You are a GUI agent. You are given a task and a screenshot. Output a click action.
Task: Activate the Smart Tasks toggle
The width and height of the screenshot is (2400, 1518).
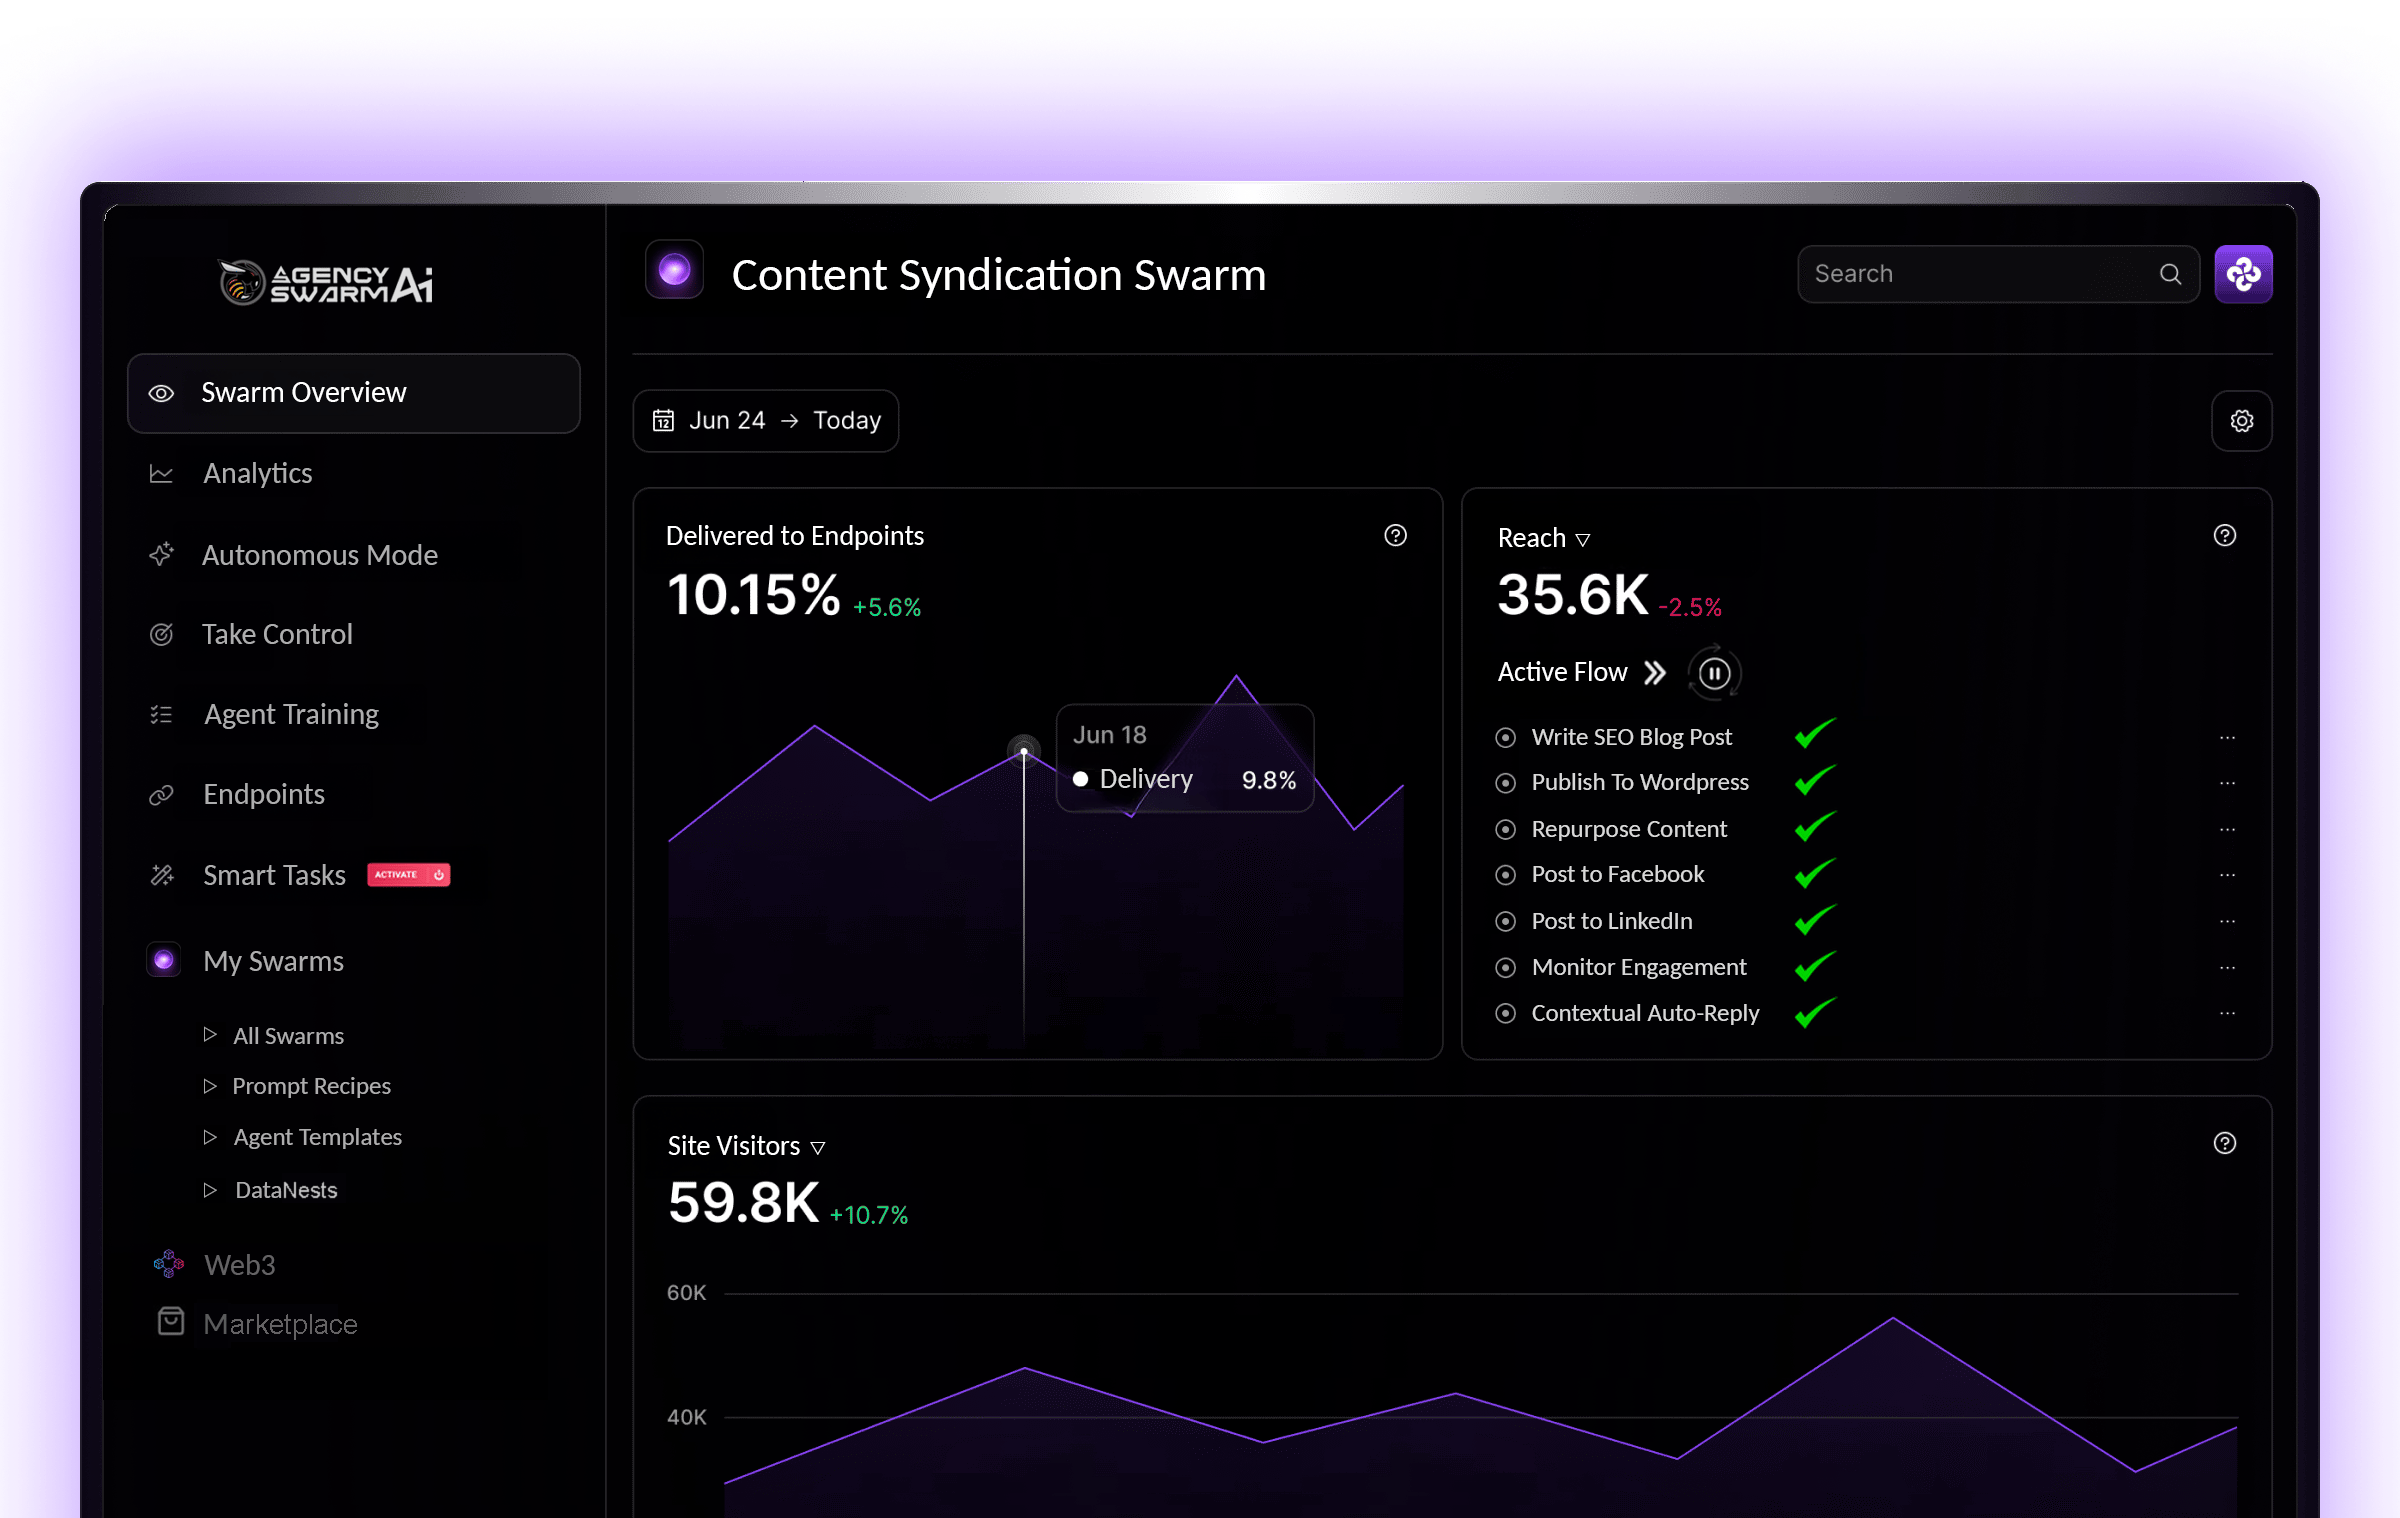tap(408, 874)
